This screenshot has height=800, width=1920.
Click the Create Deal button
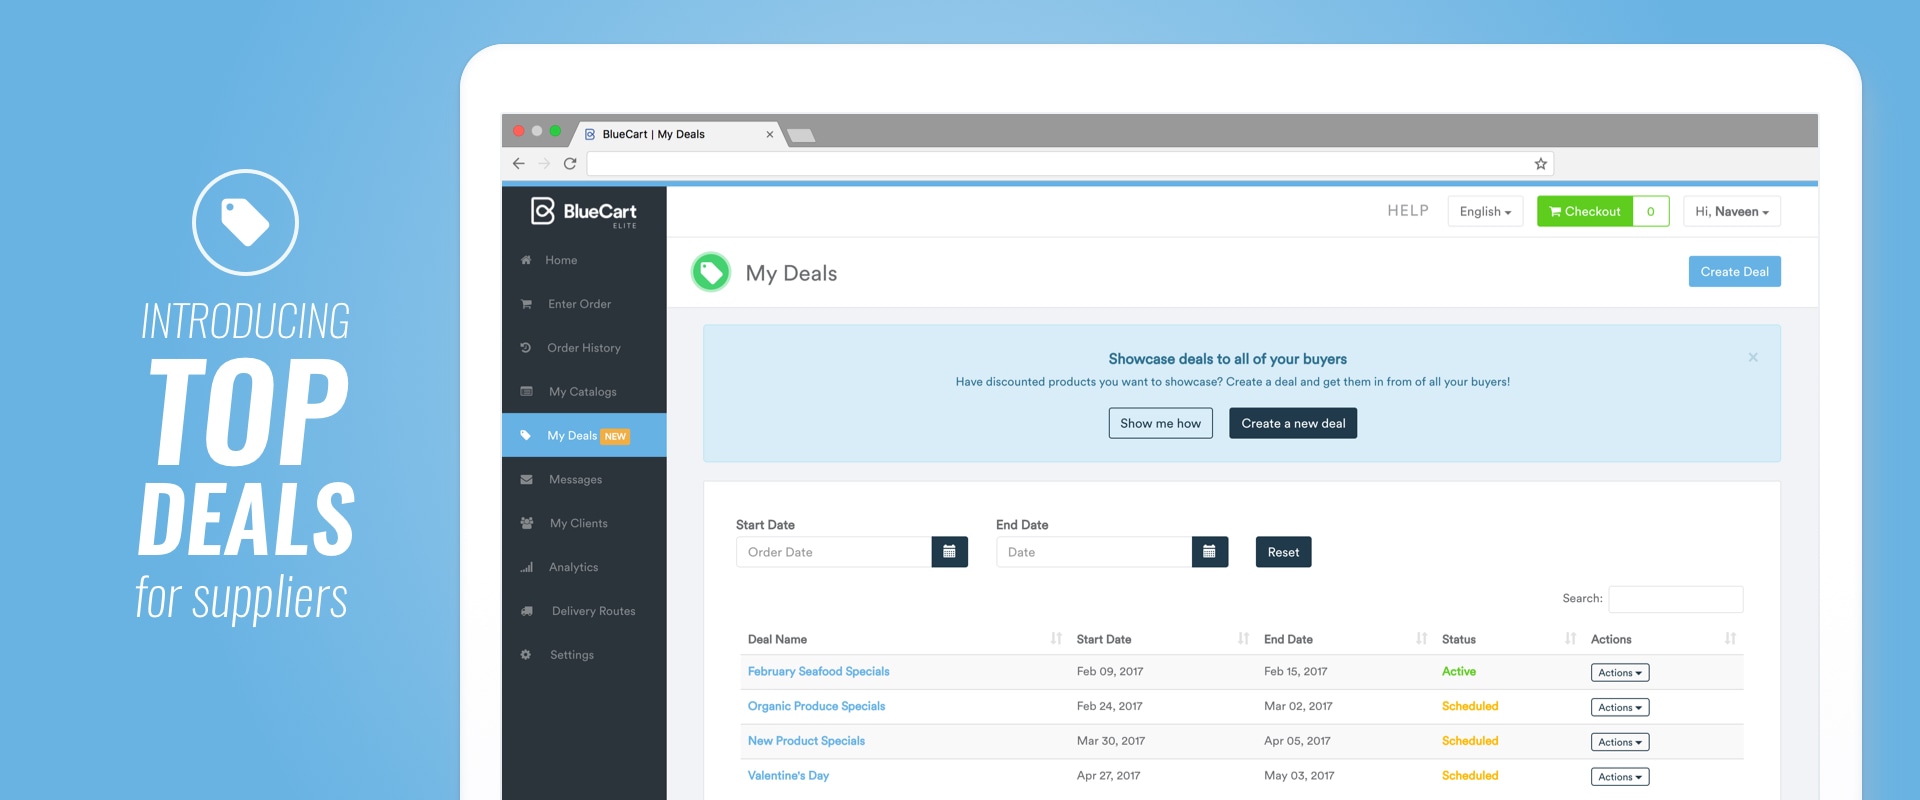coord(1735,272)
